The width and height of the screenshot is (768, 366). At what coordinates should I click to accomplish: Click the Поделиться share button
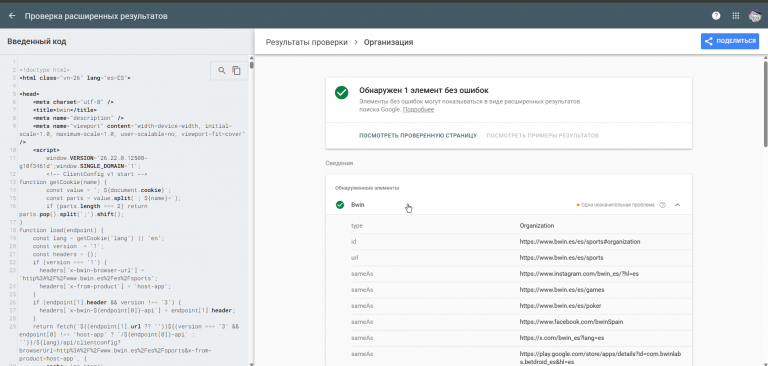tap(730, 41)
